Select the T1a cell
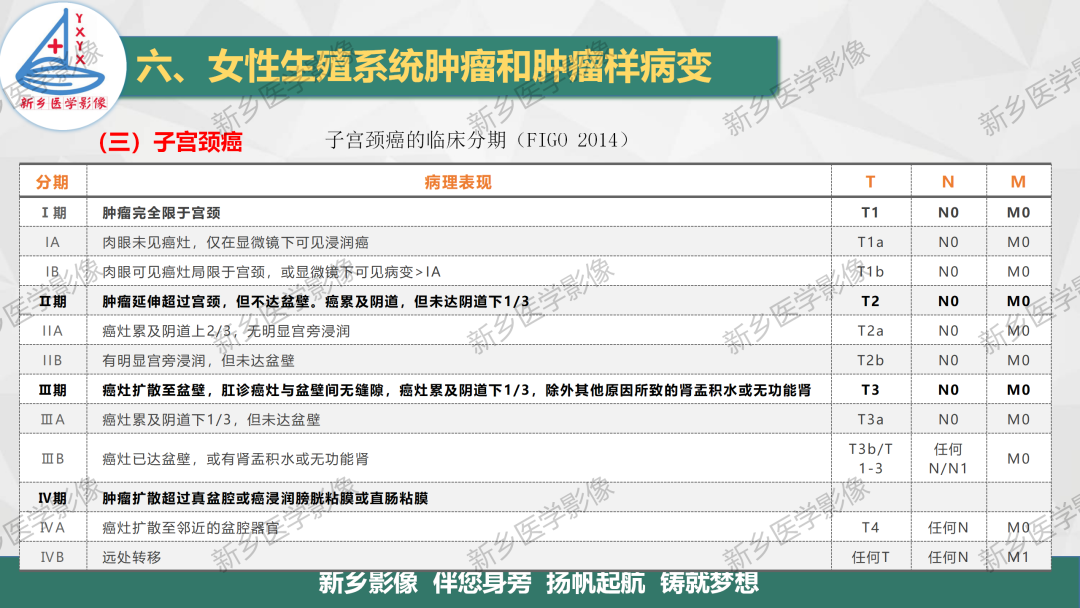Viewport: 1080px width, 608px height. click(871, 242)
